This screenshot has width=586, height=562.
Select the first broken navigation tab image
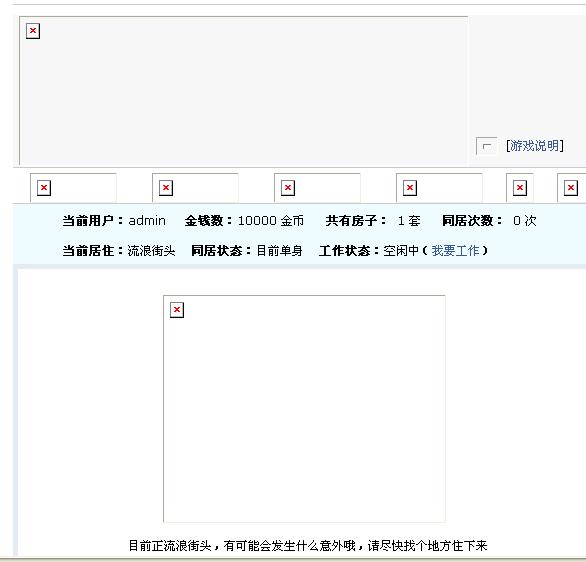(x=73, y=188)
